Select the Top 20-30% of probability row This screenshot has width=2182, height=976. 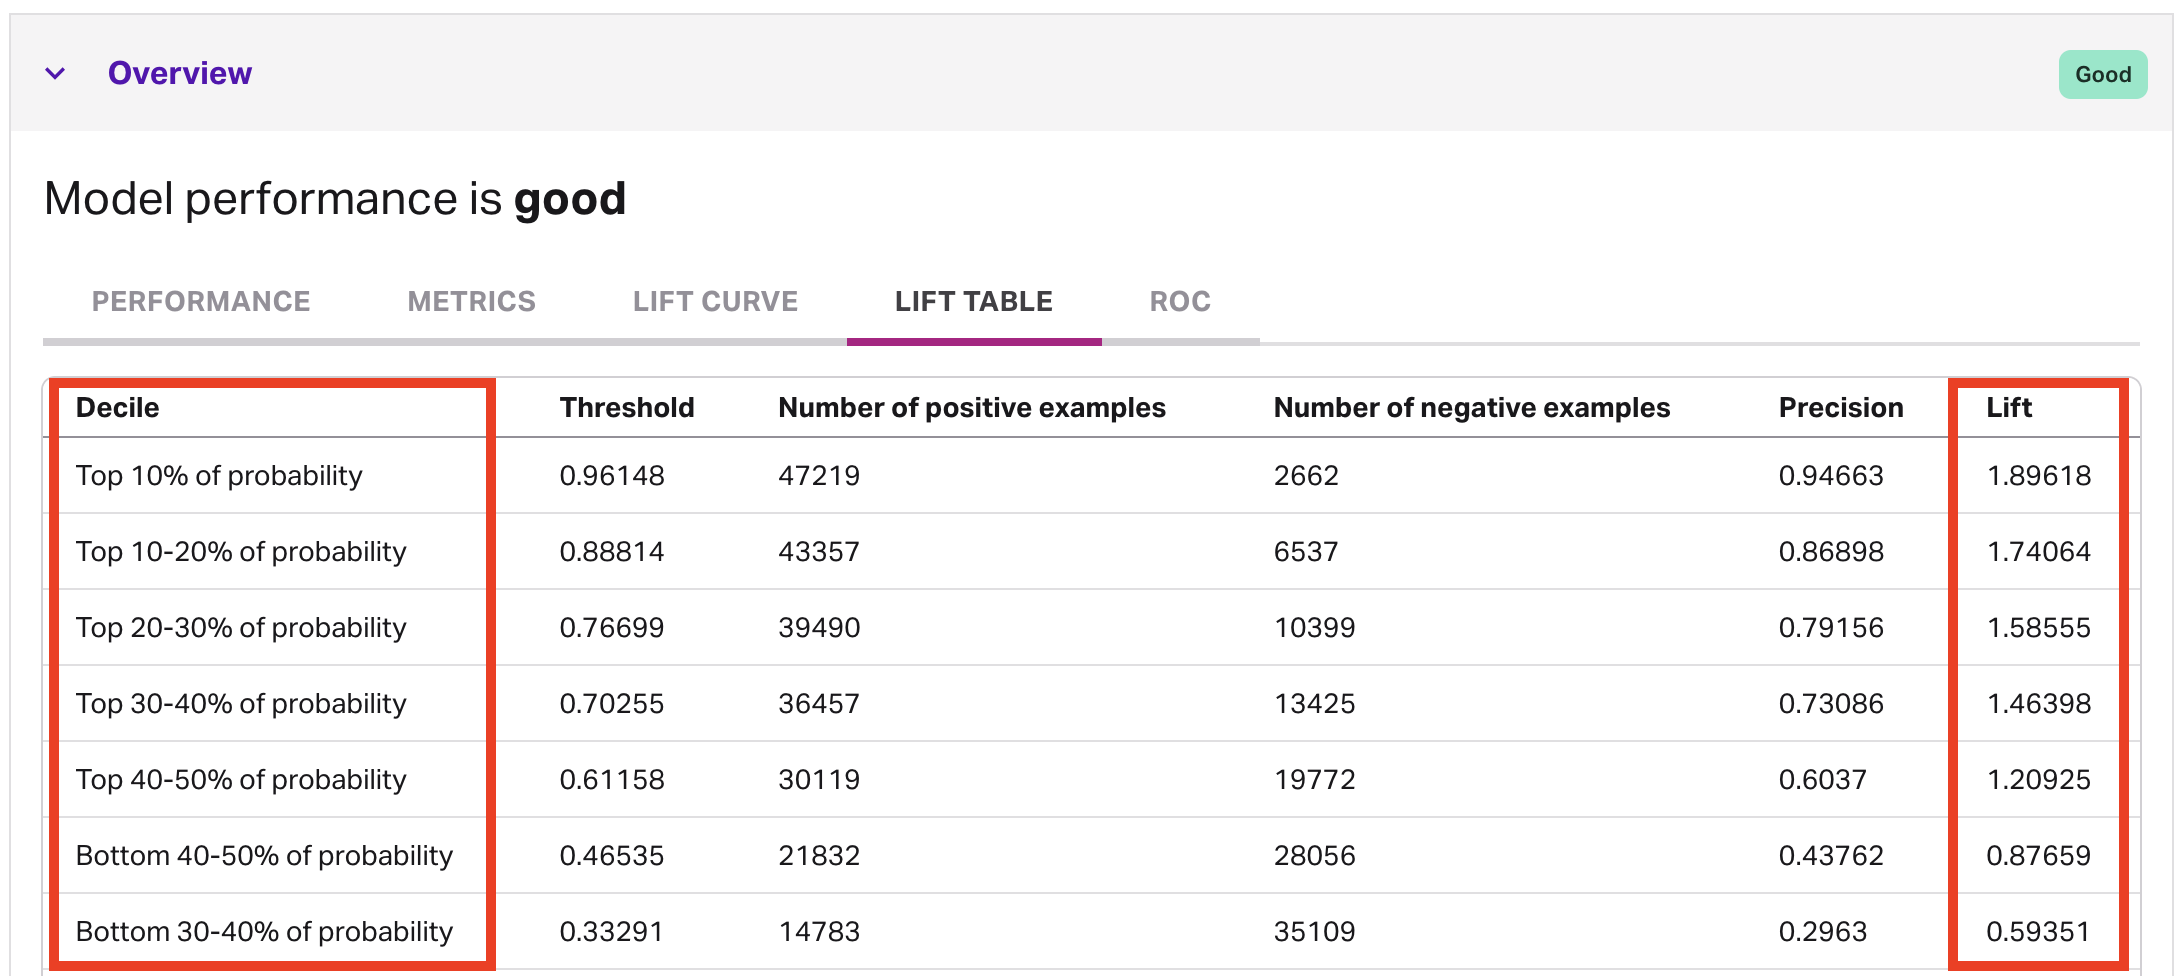pos(241,627)
